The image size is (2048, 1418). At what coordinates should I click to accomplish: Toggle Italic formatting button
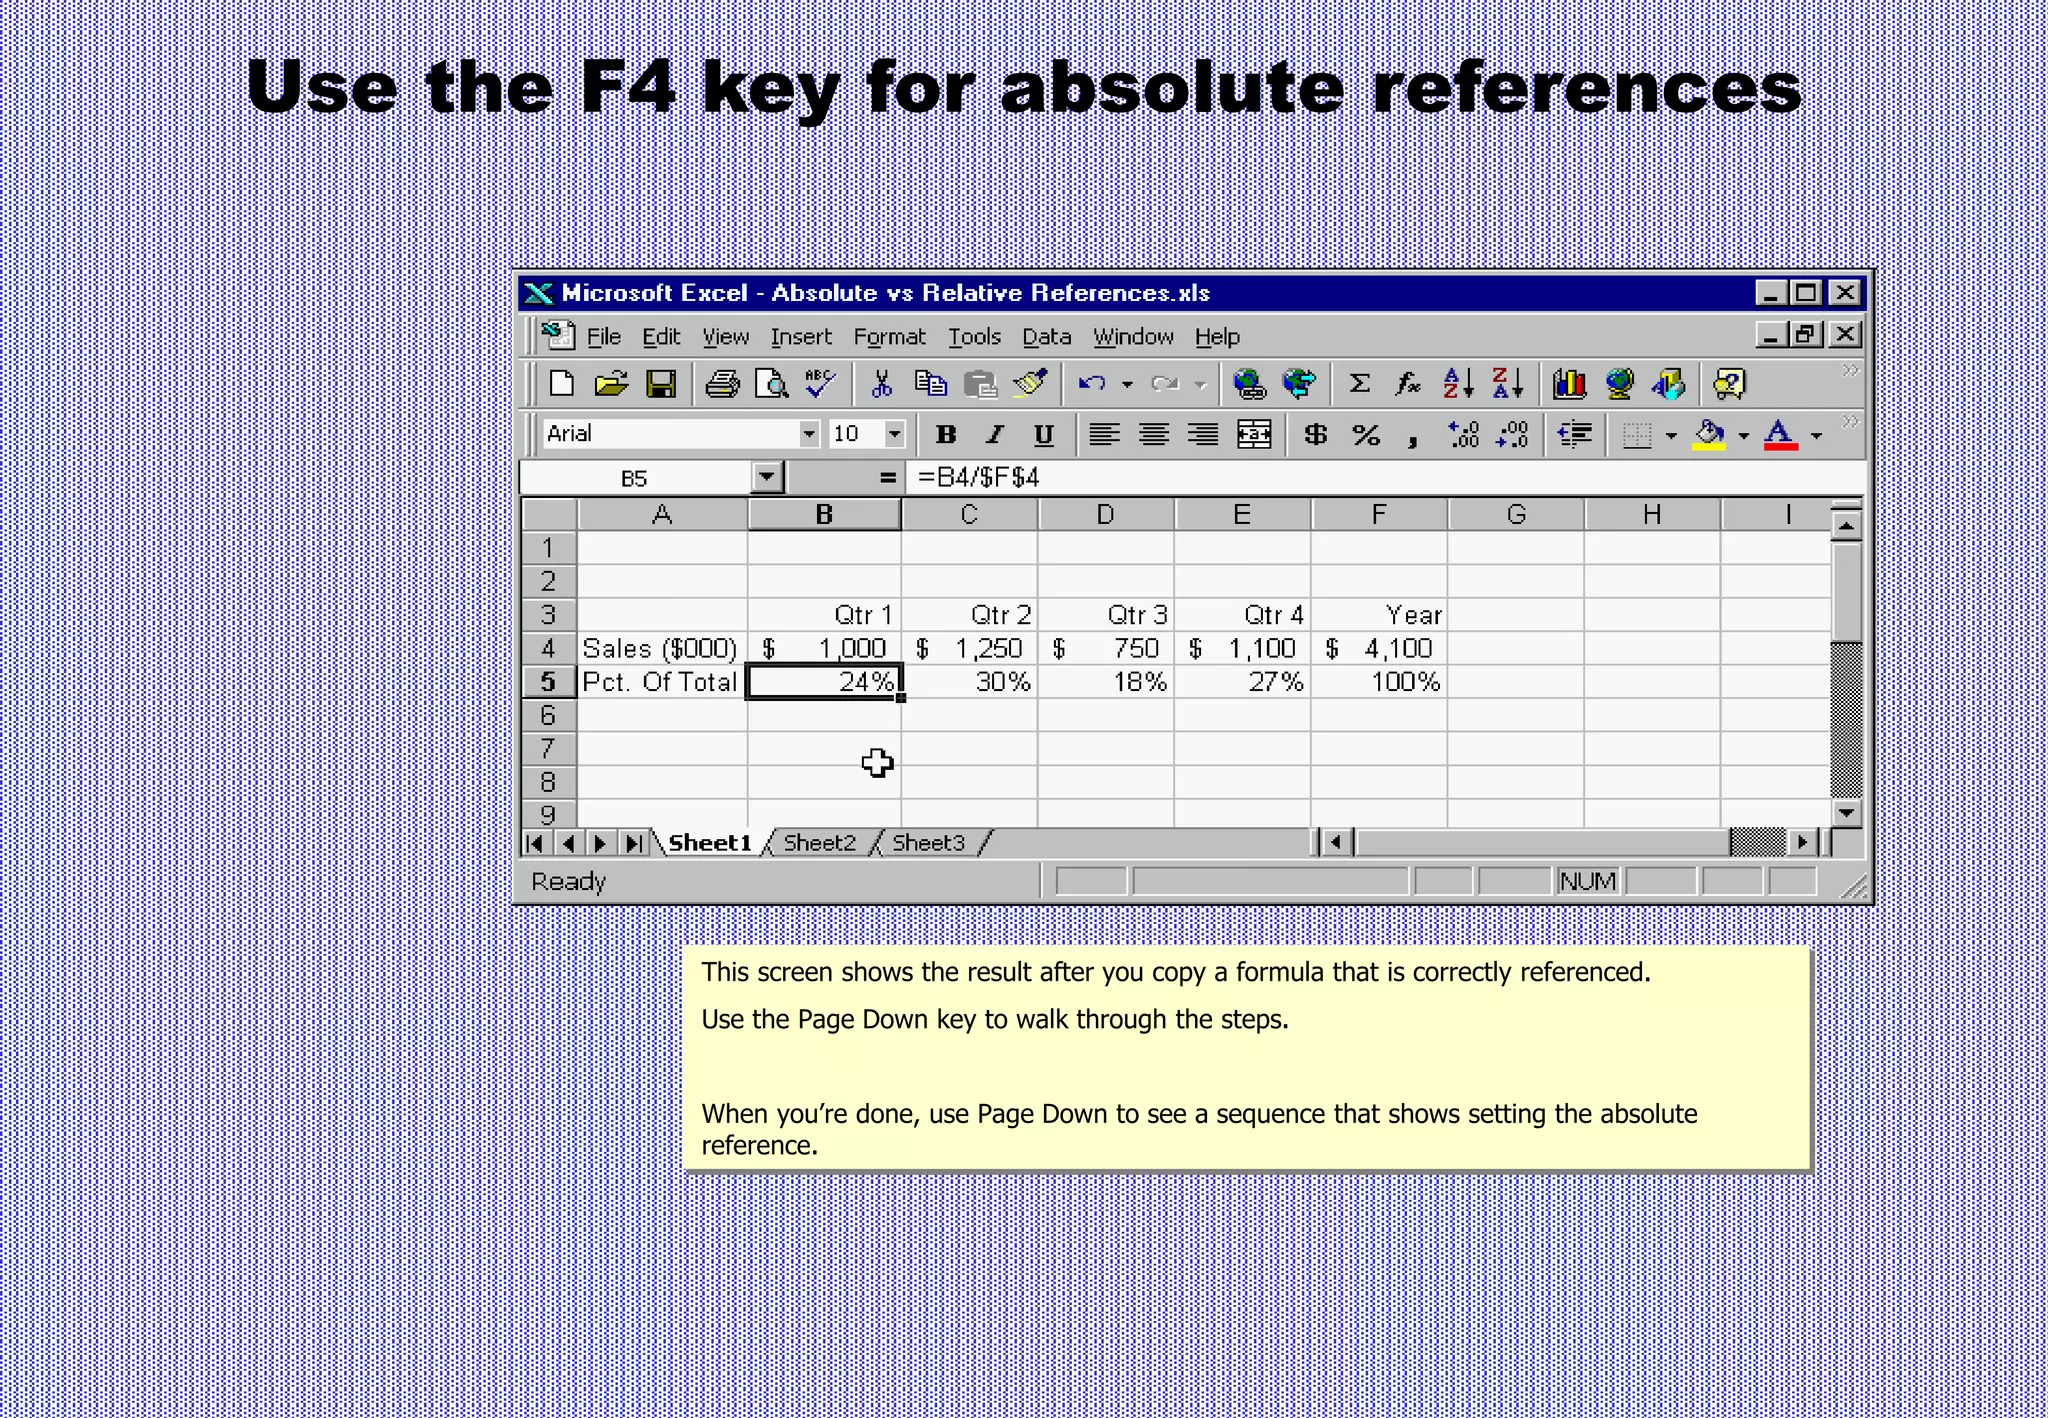pos(994,435)
